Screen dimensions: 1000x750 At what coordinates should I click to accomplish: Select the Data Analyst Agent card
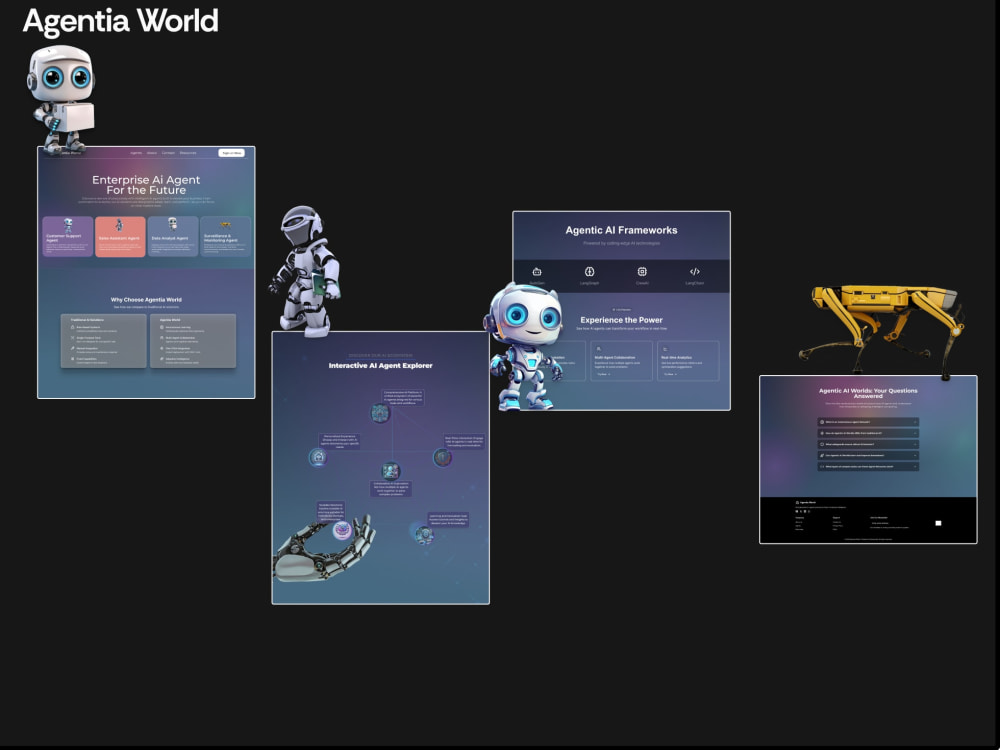[173, 237]
